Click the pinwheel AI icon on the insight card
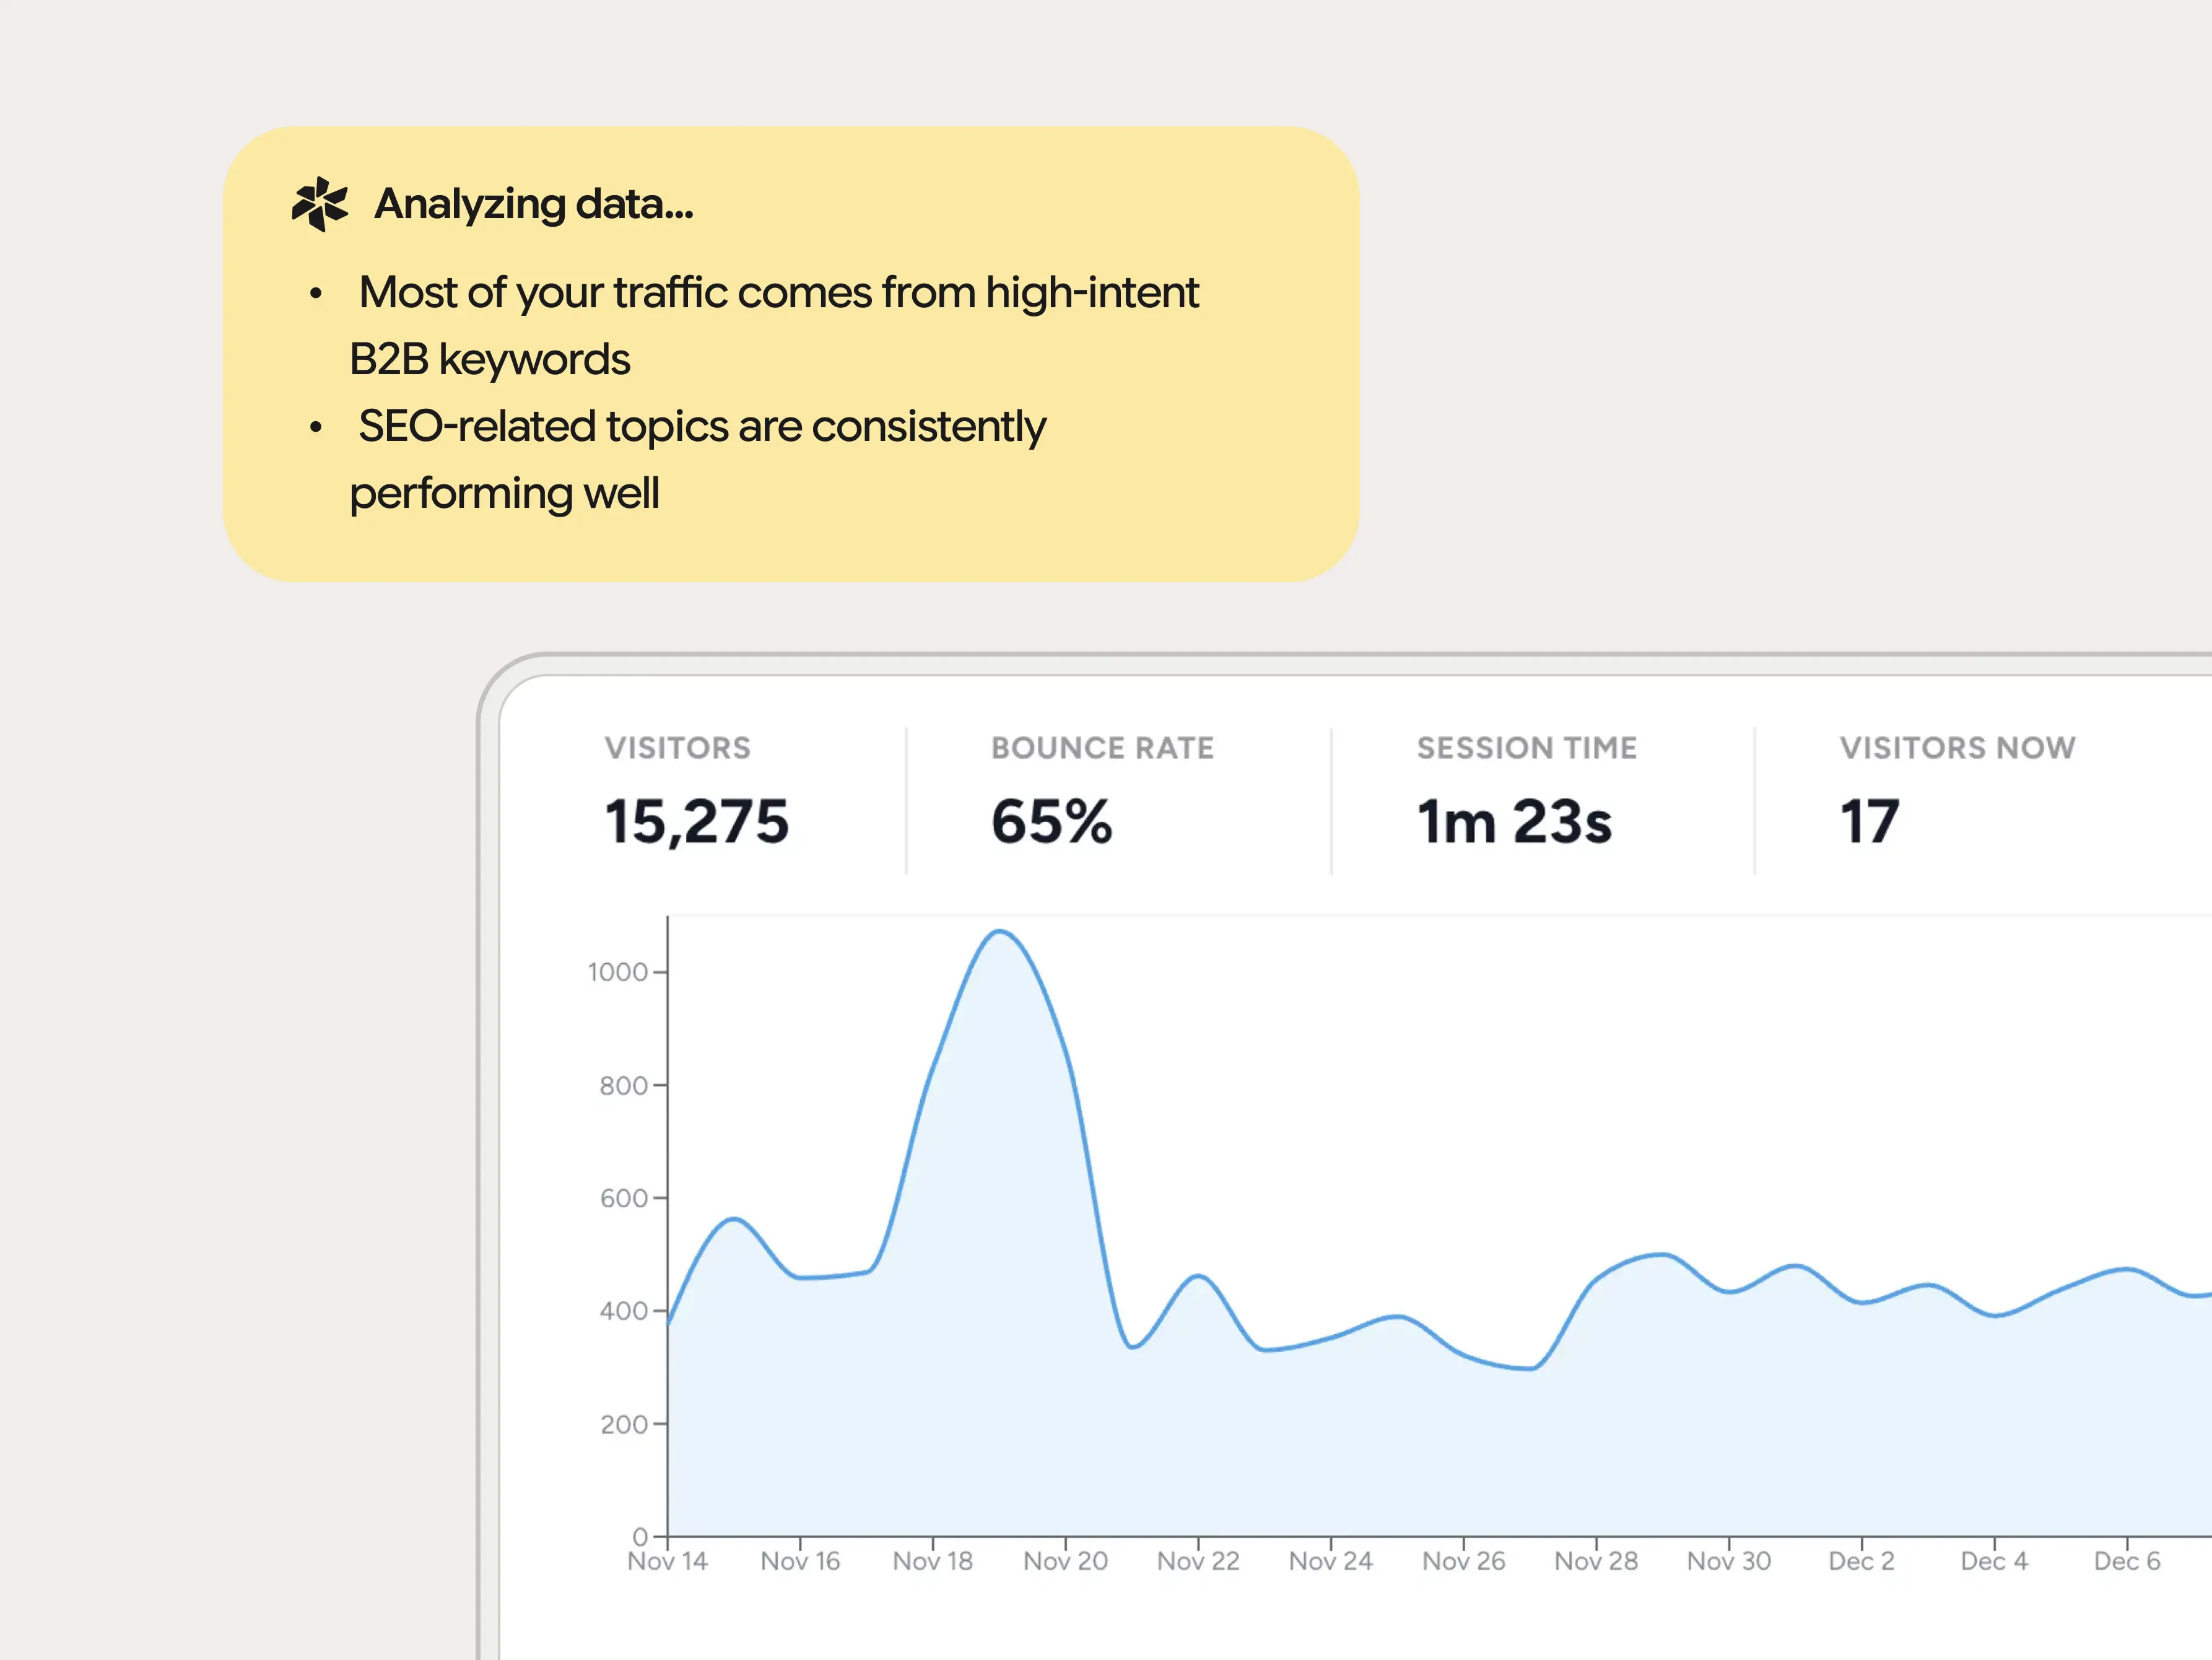 coord(318,203)
